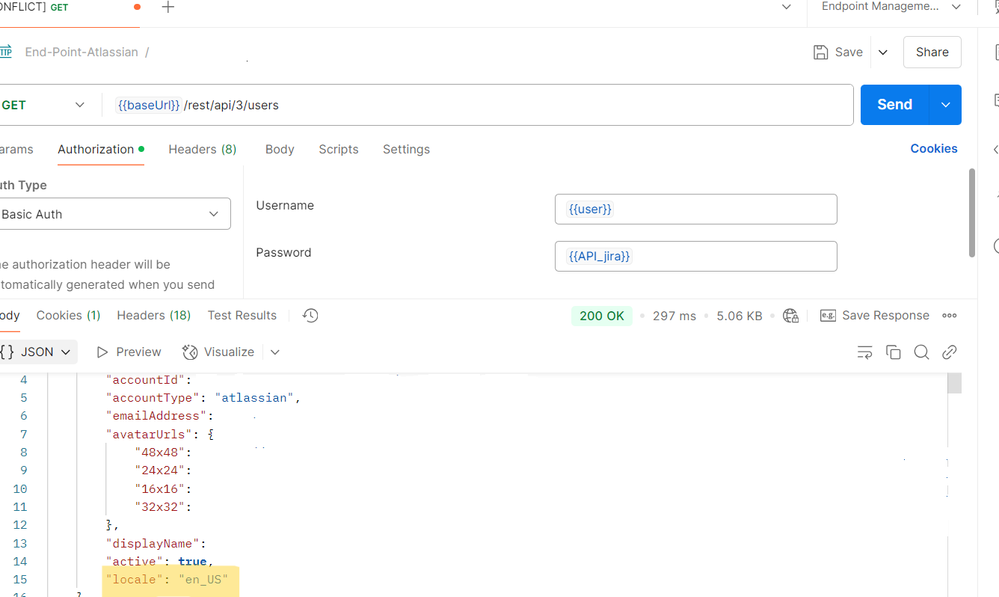Click the response body scrollbar thumb

pyautogui.click(x=954, y=384)
